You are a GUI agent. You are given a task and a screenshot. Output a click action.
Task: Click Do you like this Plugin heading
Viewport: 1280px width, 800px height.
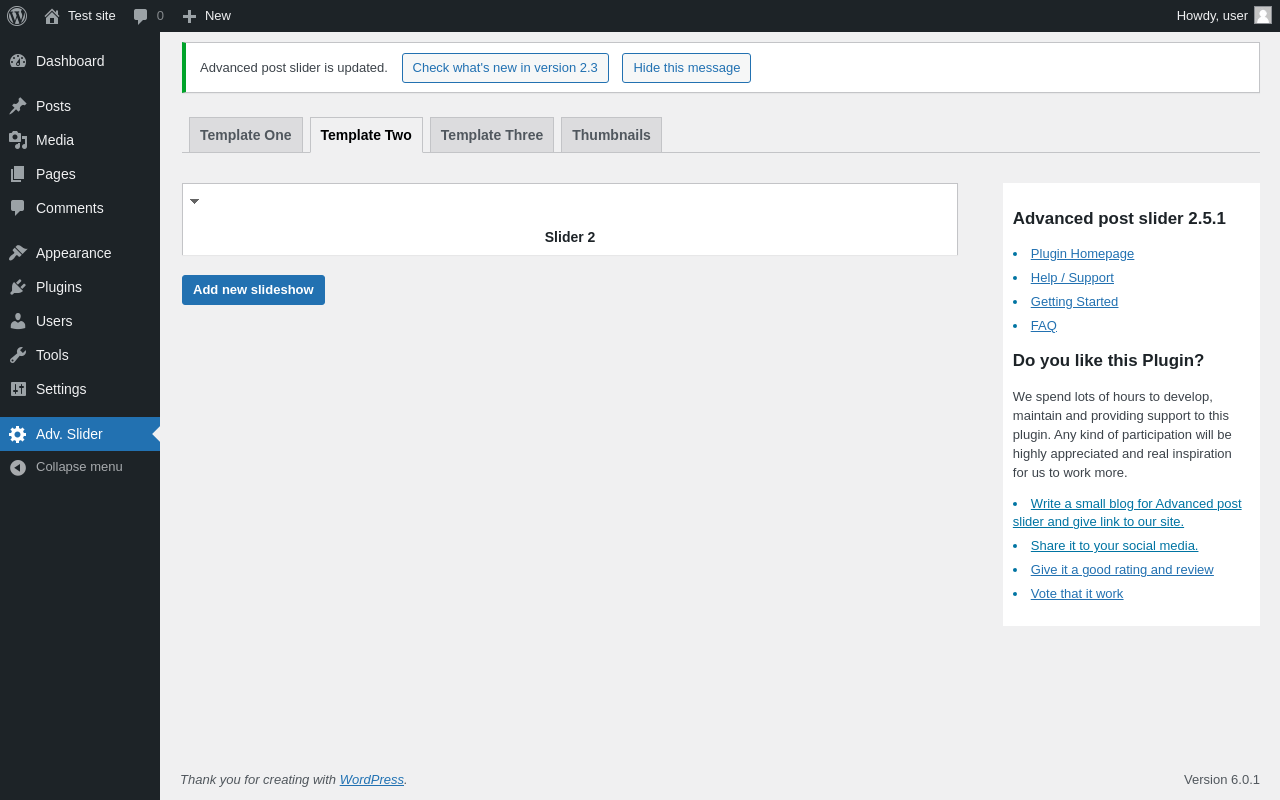coord(1108,361)
